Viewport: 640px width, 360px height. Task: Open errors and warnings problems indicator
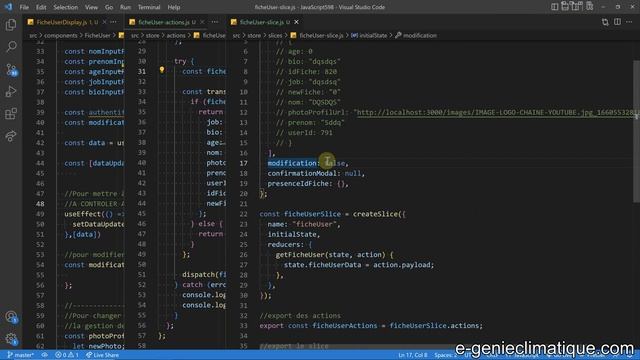[x=67, y=355]
